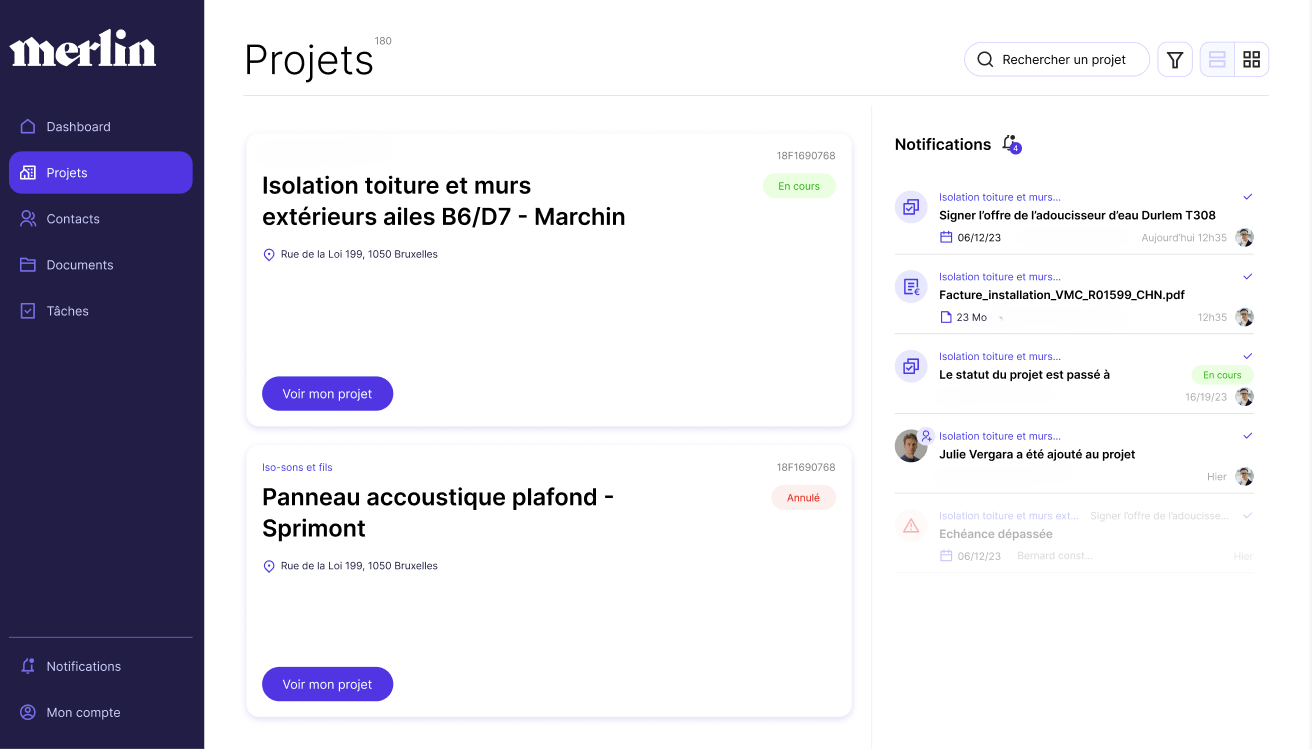The height and width of the screenshot is (749, 1312).
Task: Click the notifications bell with badge 4
Action: point(1010,144)
